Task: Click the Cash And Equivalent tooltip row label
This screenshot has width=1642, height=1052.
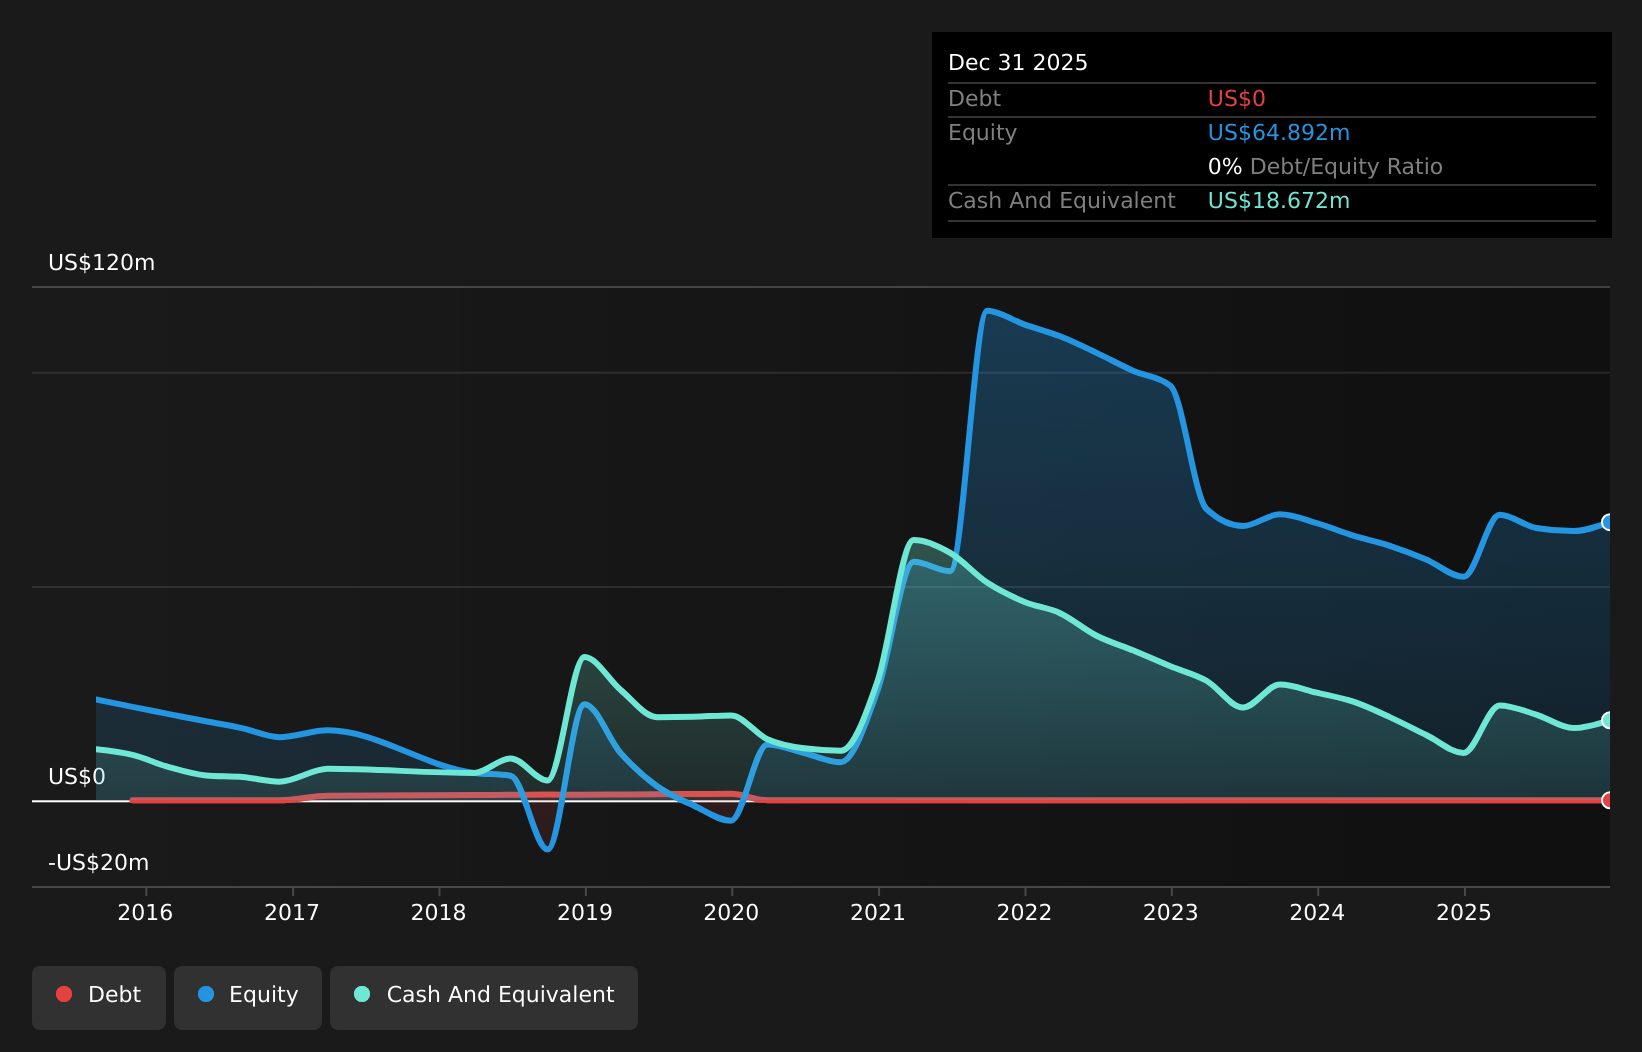Action: click(x=1062, y=201)
